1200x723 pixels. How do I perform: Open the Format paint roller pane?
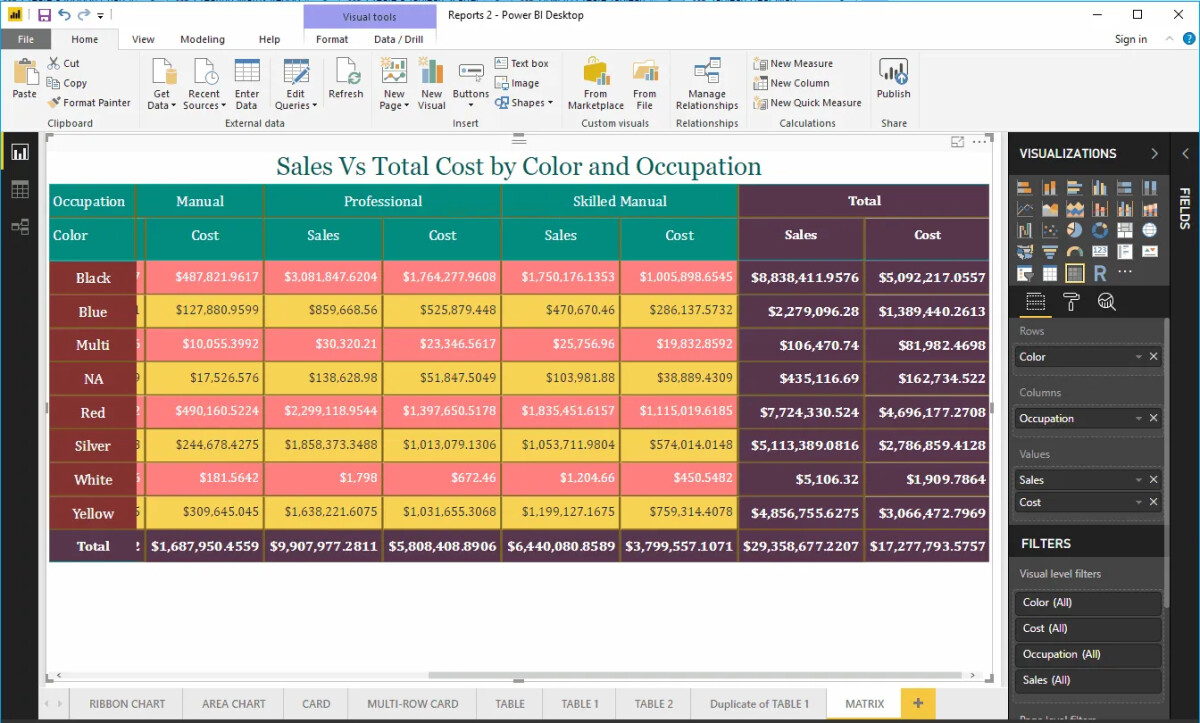(x=1071, y=302)
